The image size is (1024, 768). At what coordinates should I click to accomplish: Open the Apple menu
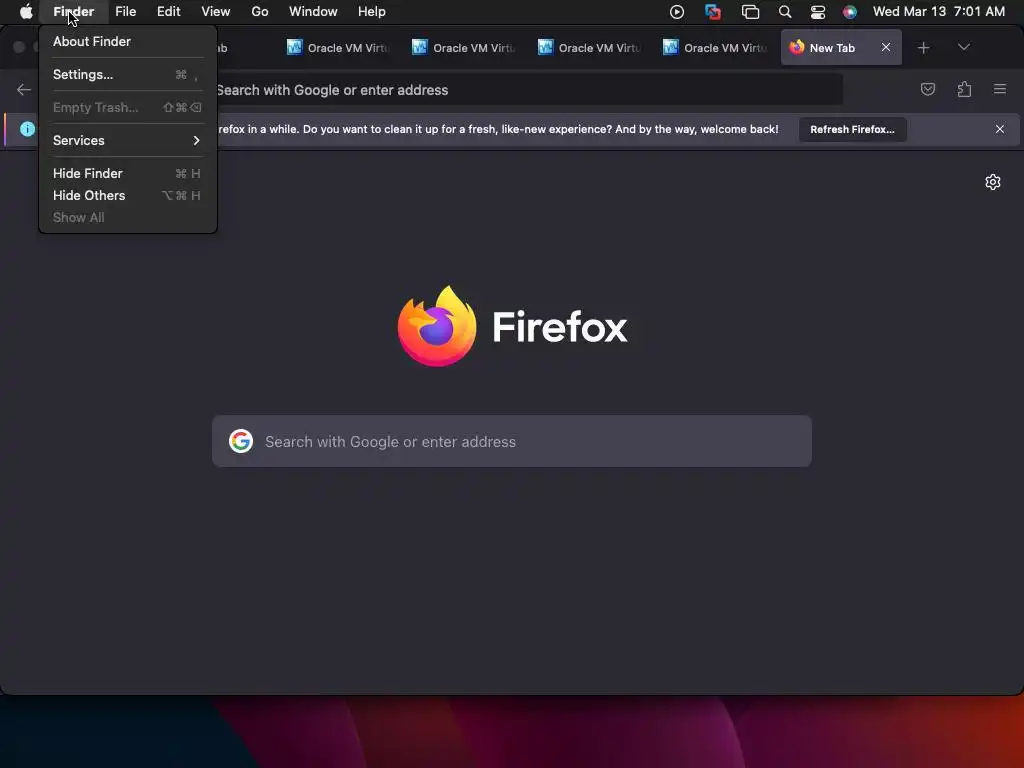[x=26, y=12]
